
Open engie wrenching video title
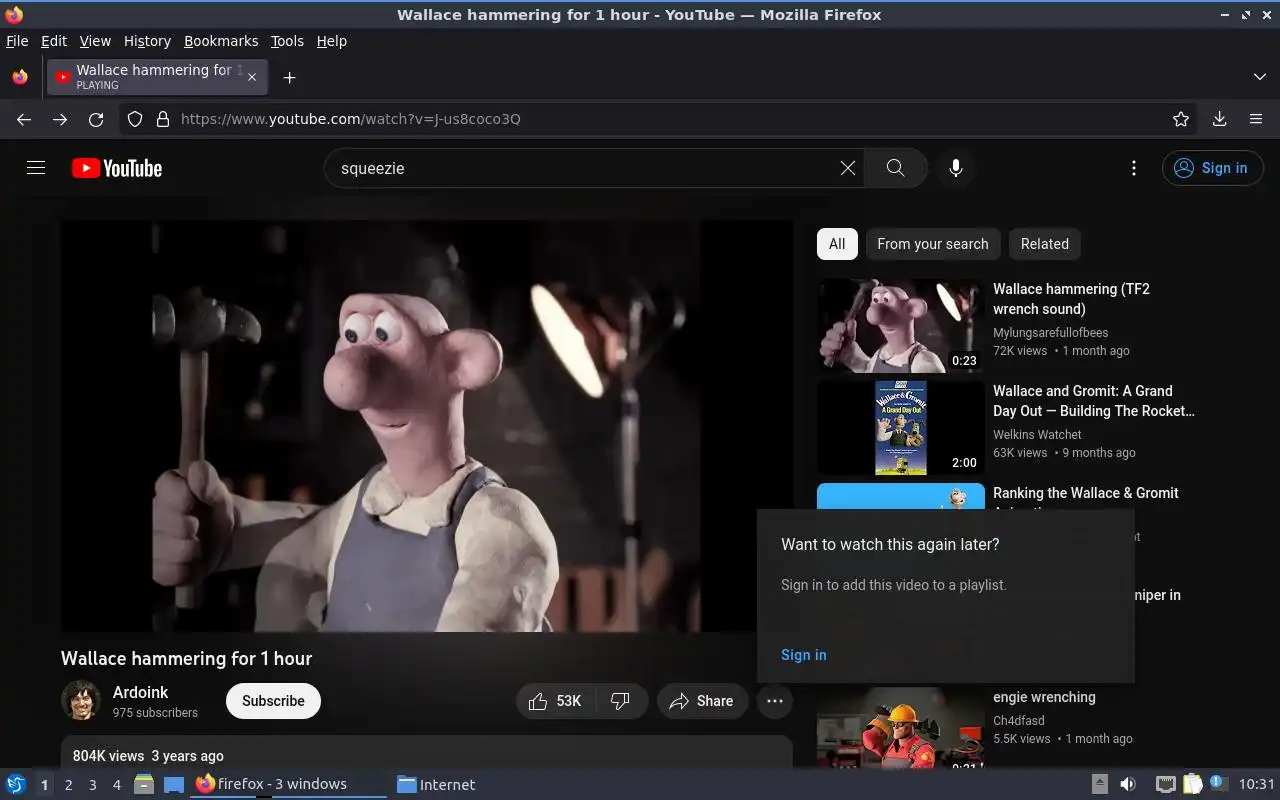point(1044,697)
